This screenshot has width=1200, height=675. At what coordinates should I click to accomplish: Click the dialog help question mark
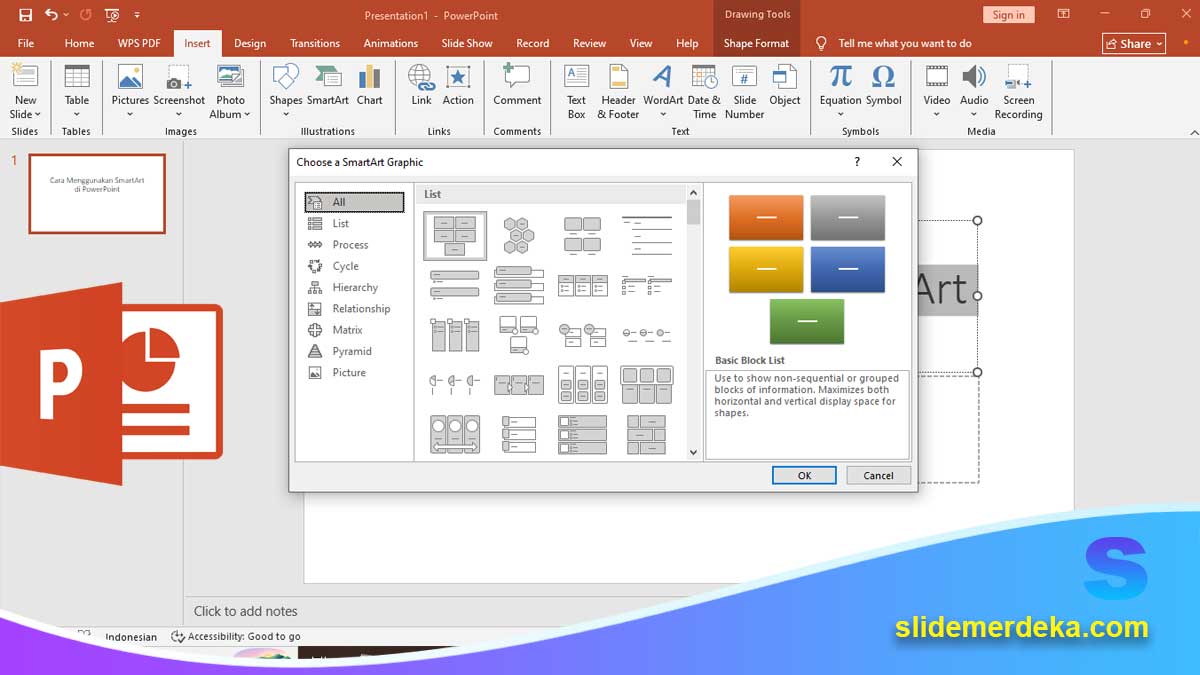(857, 161)
